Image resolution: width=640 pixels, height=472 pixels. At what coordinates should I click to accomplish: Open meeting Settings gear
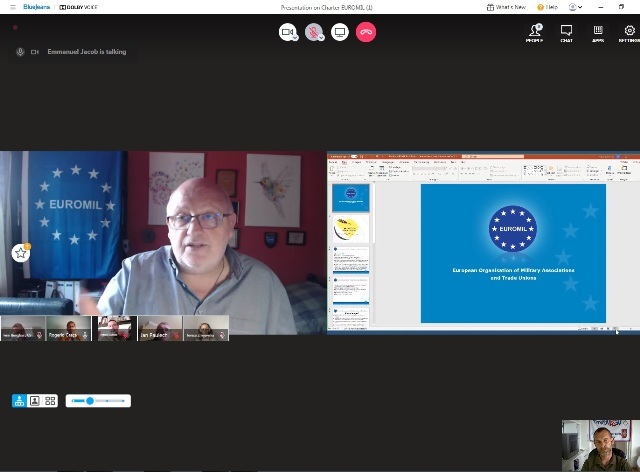pos(629,32)
